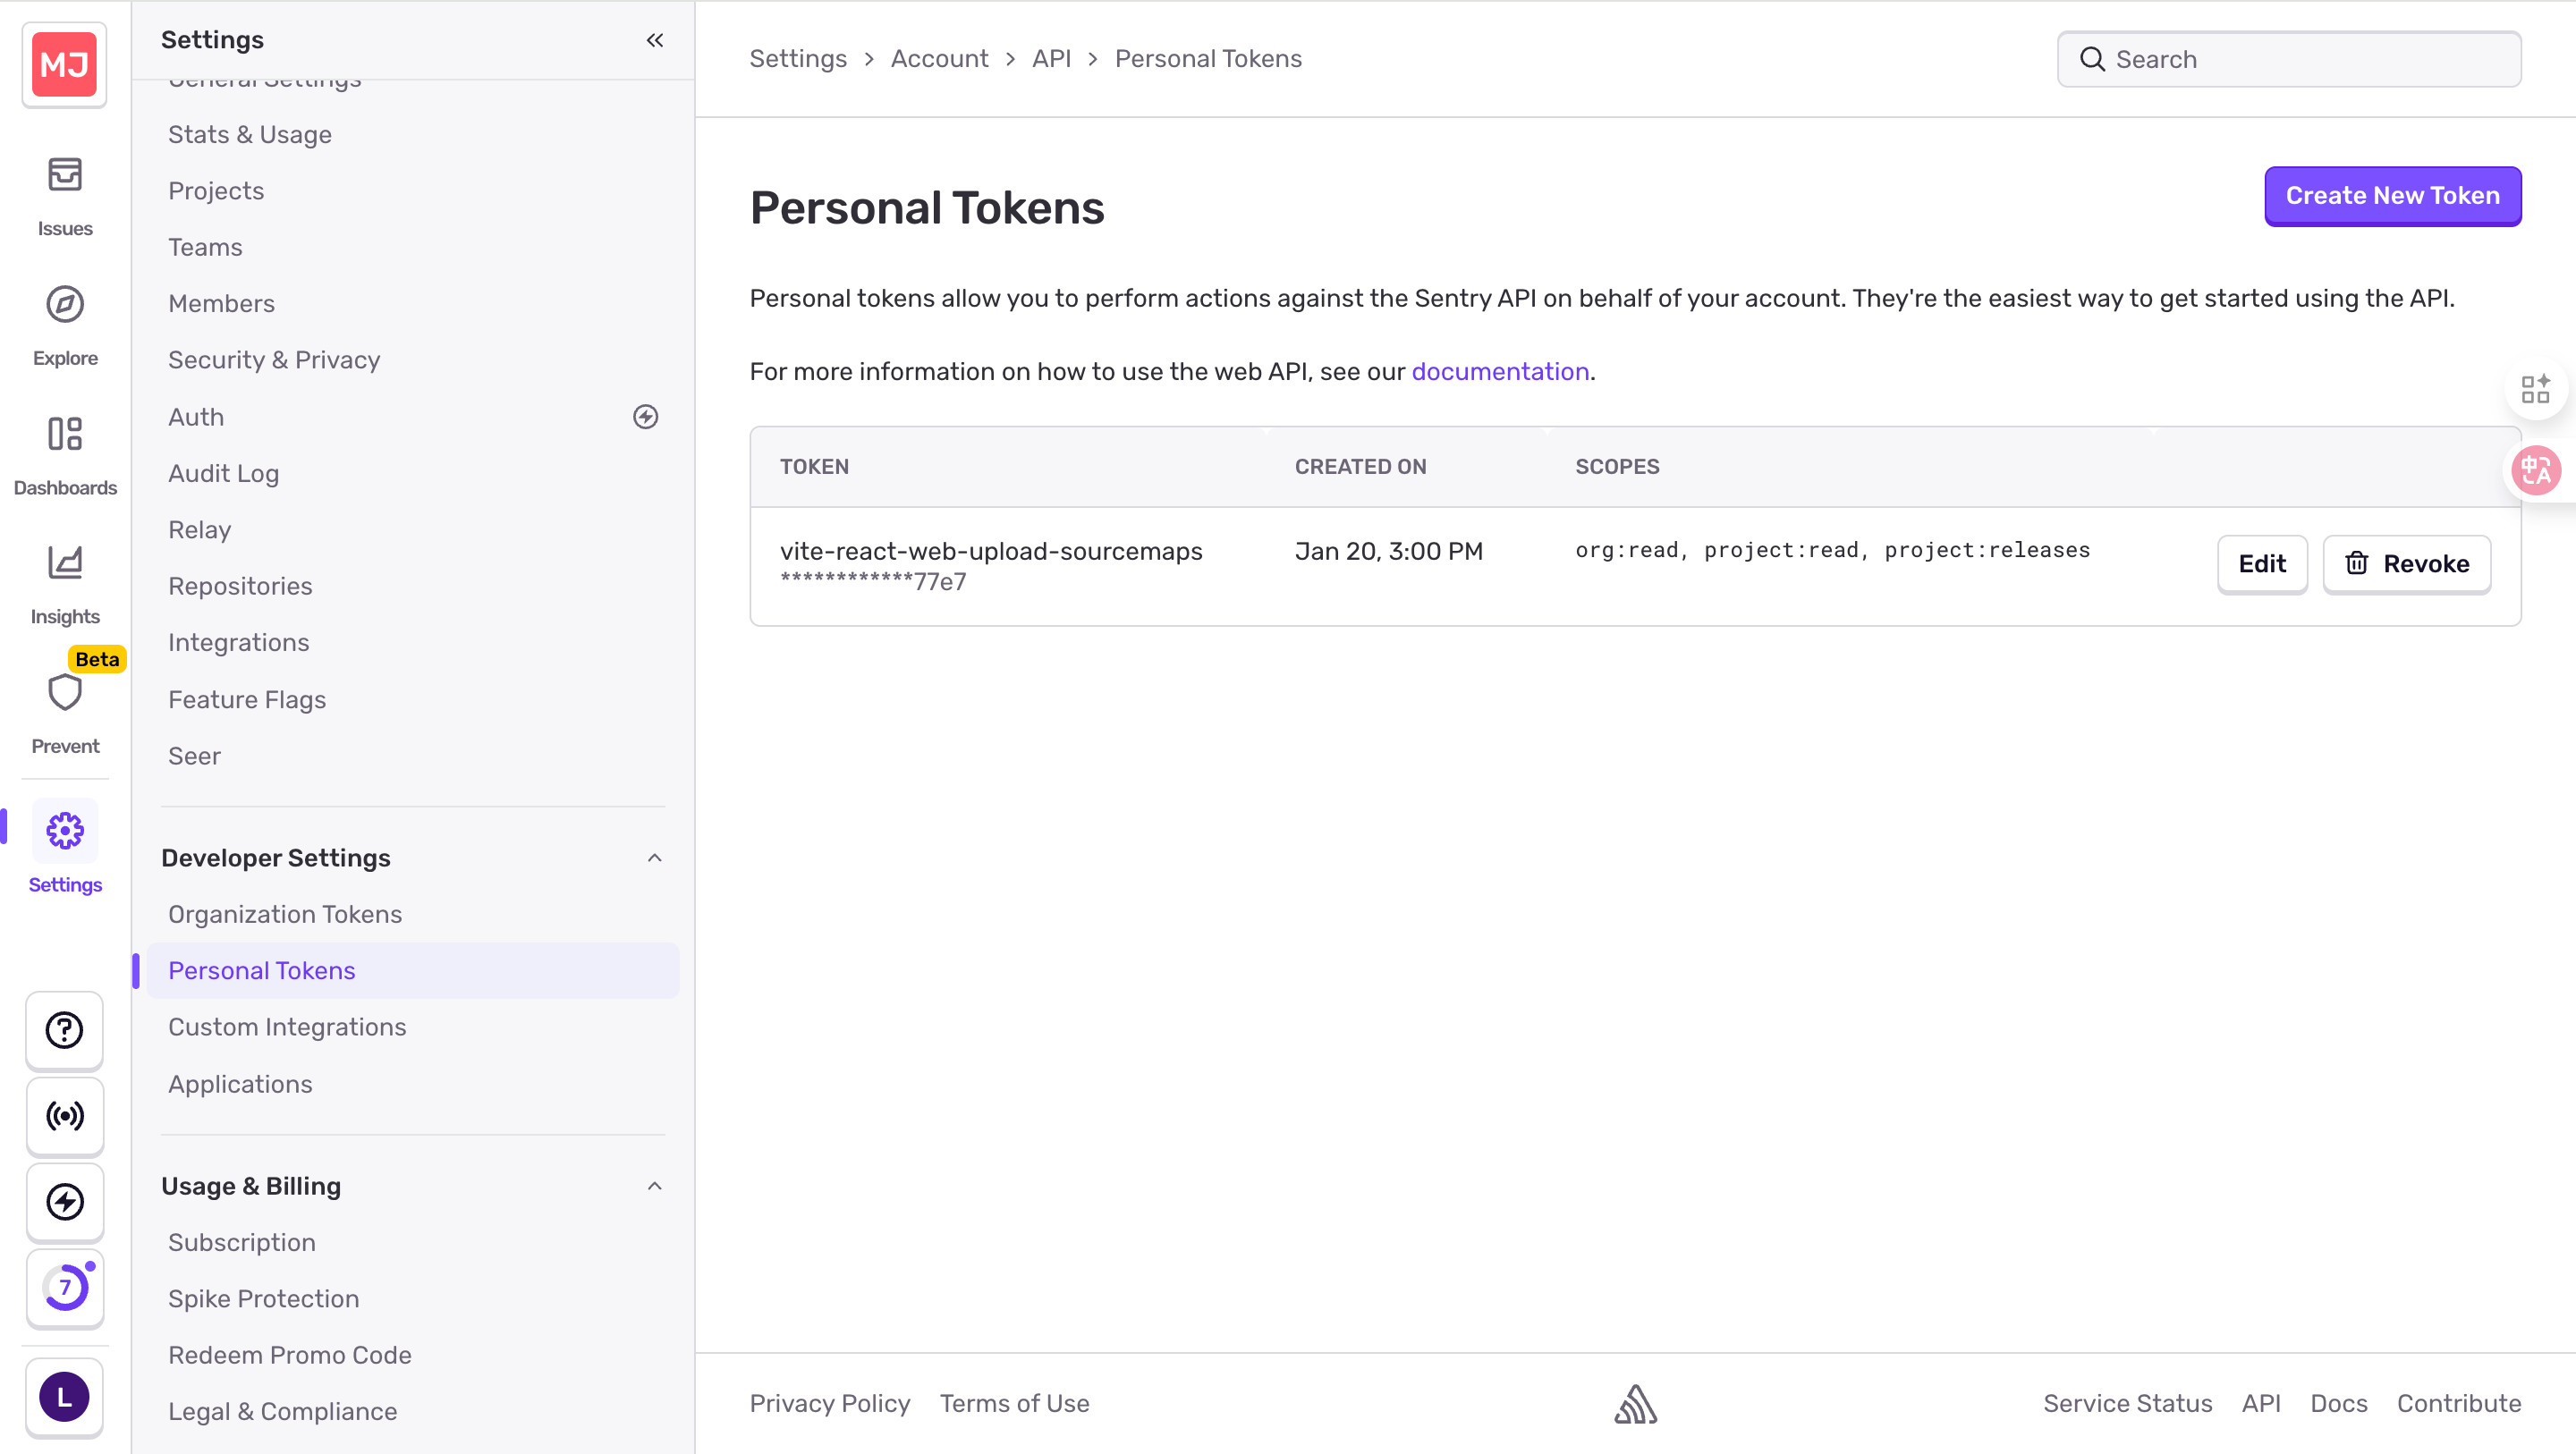Focus the Search input field
The image size is (2576, 1454).
[2289, 59]
